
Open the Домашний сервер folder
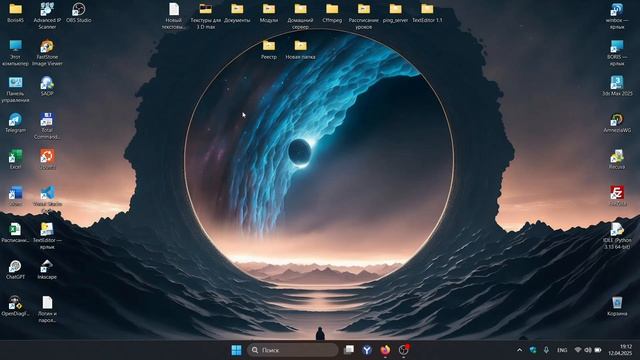click(x=300, y=16)
